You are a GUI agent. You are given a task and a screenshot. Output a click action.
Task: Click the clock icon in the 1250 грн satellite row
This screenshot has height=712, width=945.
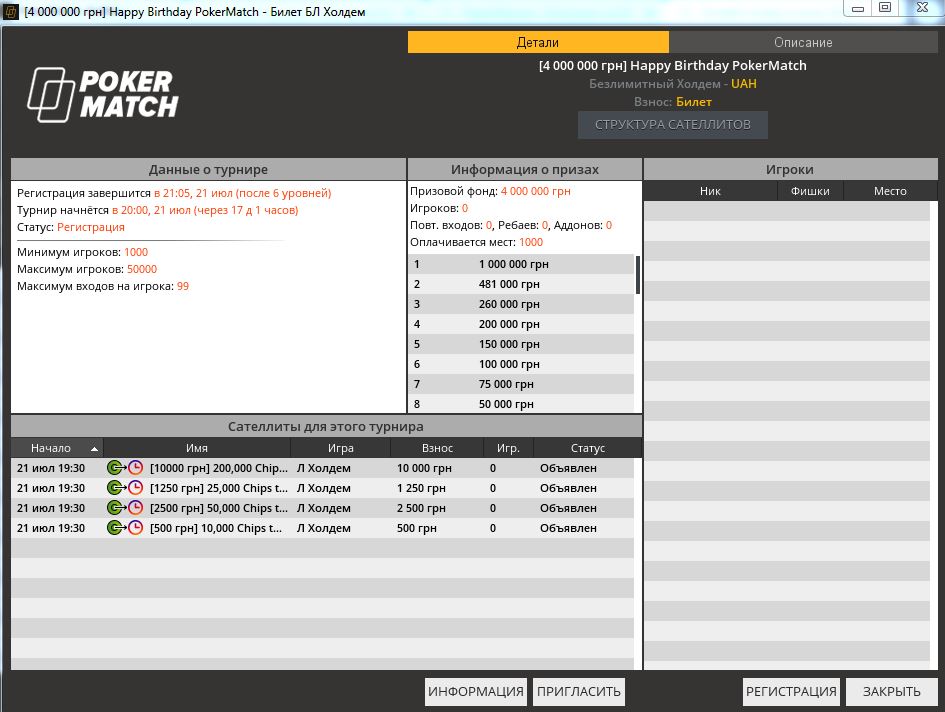coord(136,488)
